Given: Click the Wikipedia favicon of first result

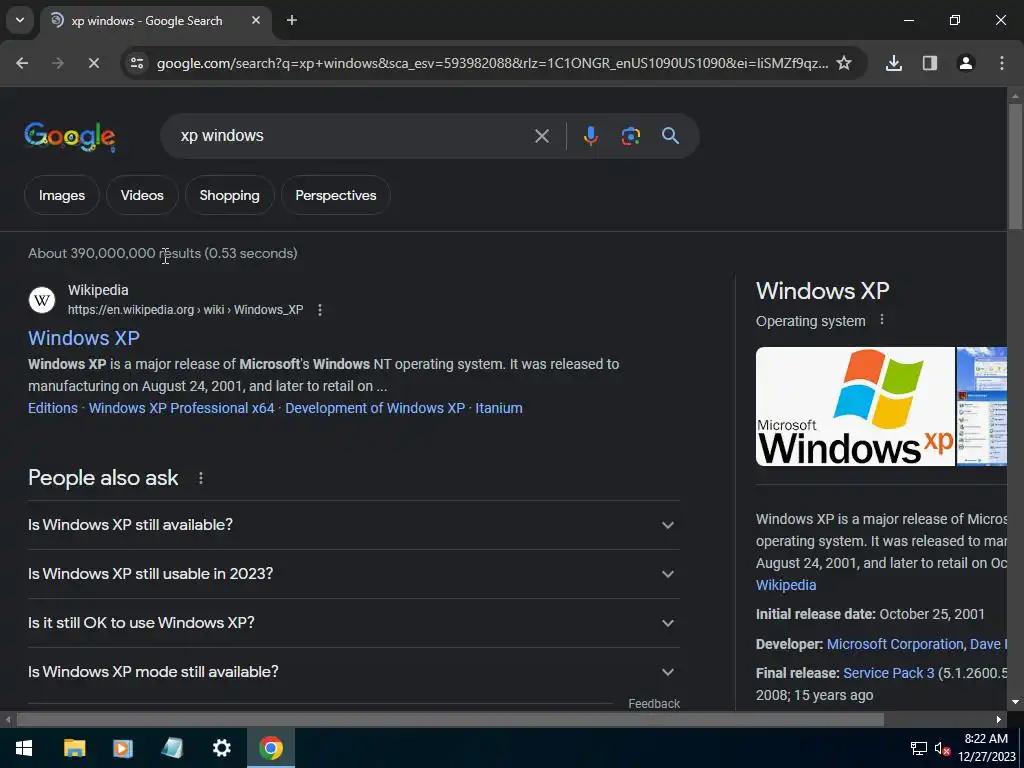Looking at the screenshot, I should 42,300.
